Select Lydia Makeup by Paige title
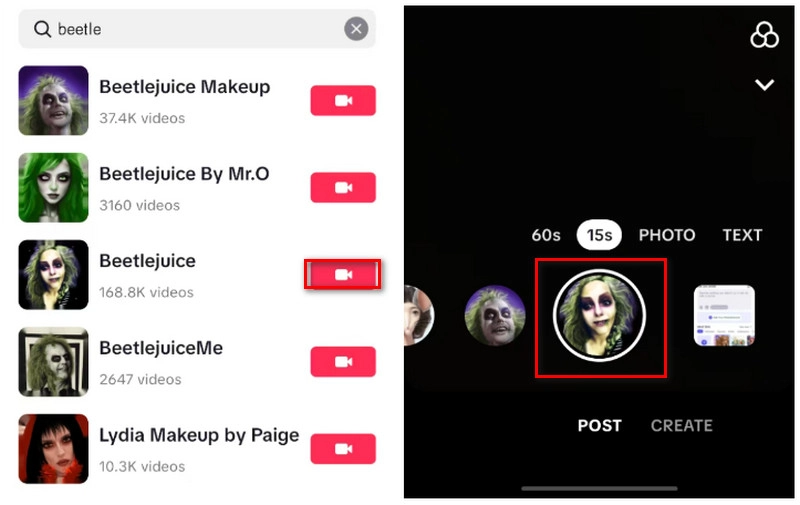This screenshot has width=800, height=505. (199, 436)
